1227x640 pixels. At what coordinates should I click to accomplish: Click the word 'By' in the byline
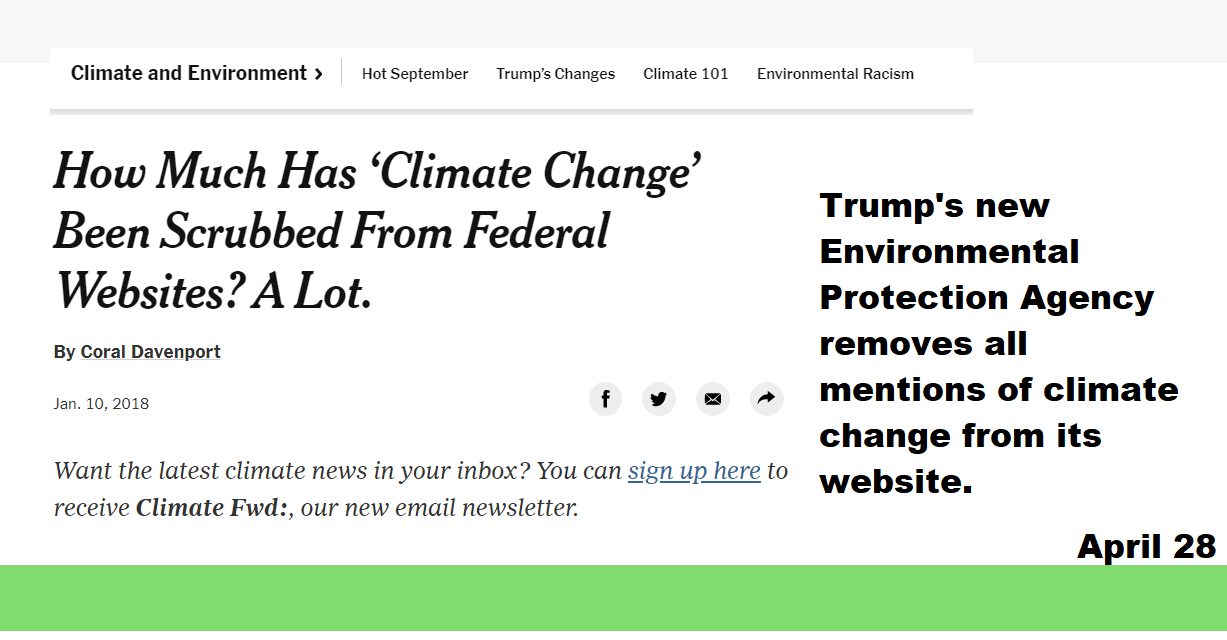coord(64,352)
